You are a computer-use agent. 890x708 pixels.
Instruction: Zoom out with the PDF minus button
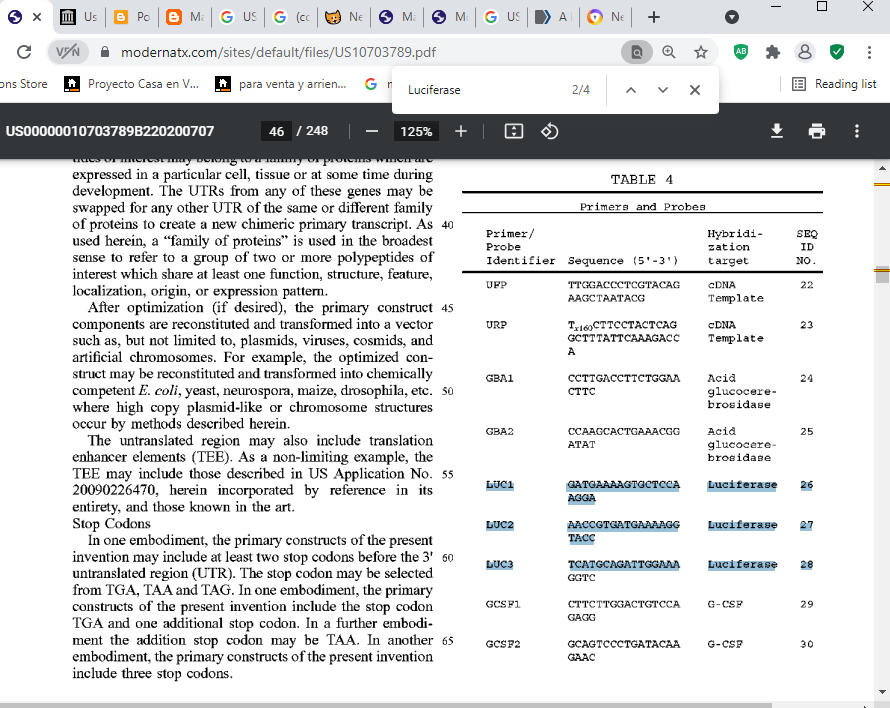pos(372,131)
